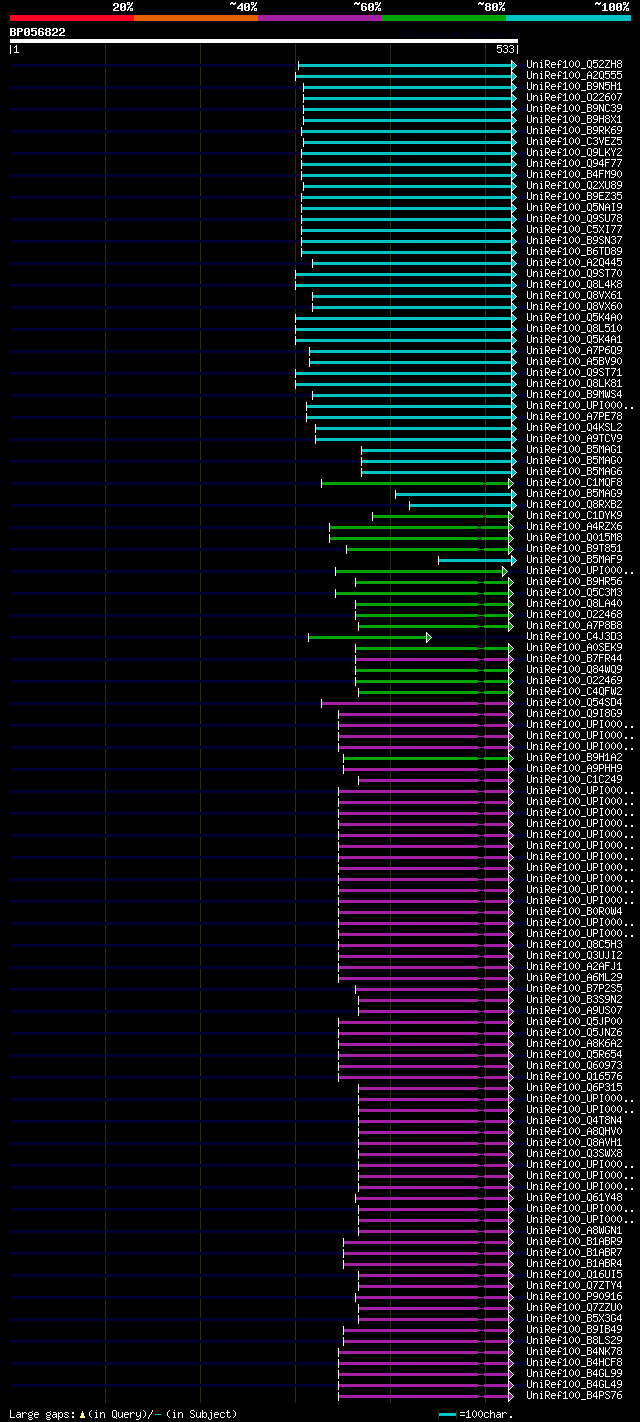The width and height of the screenshot is (640, 1422).
Task: Click the query end position 533
Action: pos(505,49)
